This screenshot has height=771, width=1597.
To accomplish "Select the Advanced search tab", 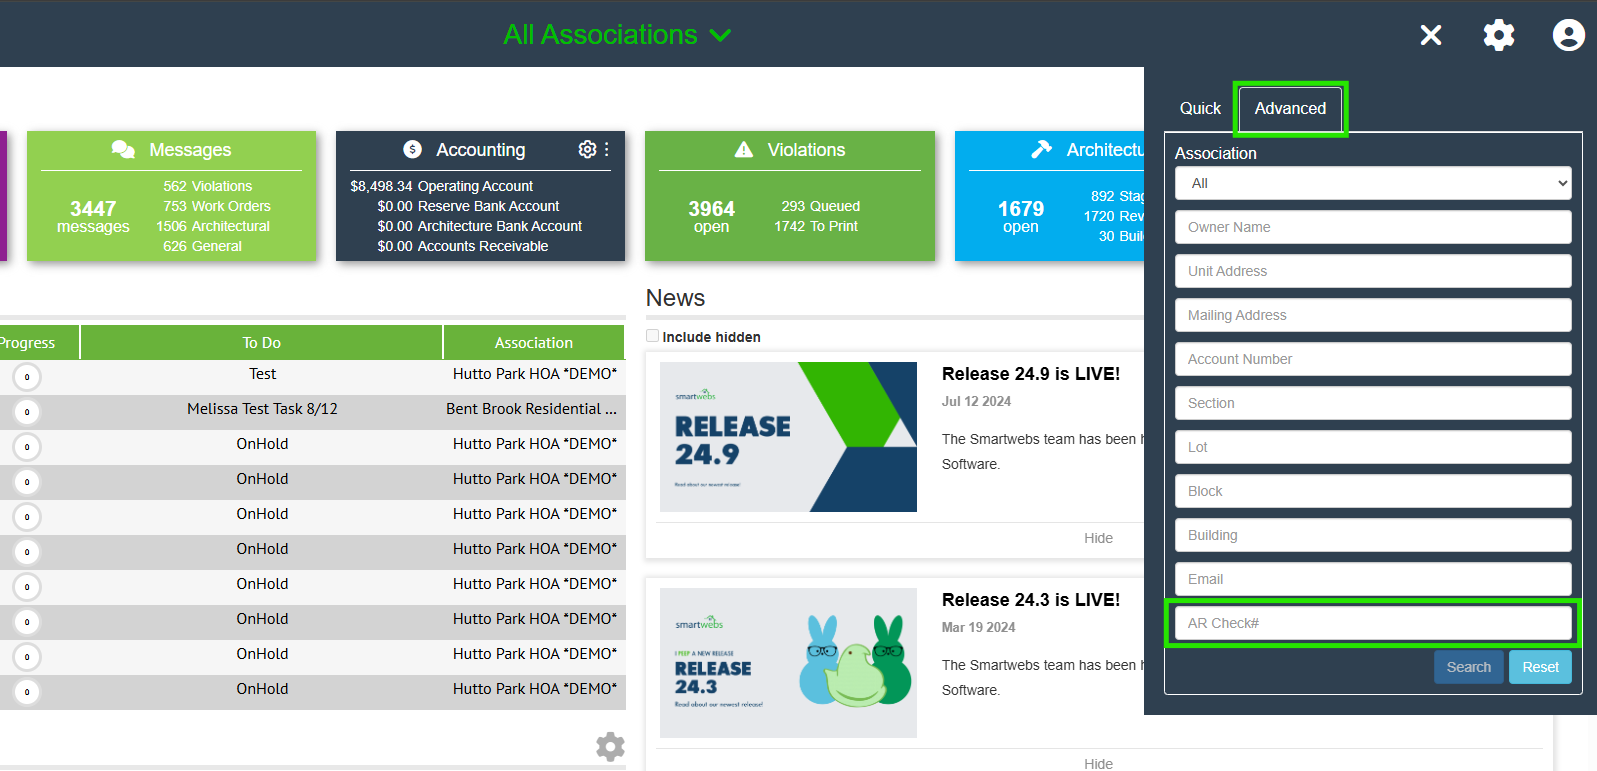I will pyautogui.click(x=1290, y=108).
